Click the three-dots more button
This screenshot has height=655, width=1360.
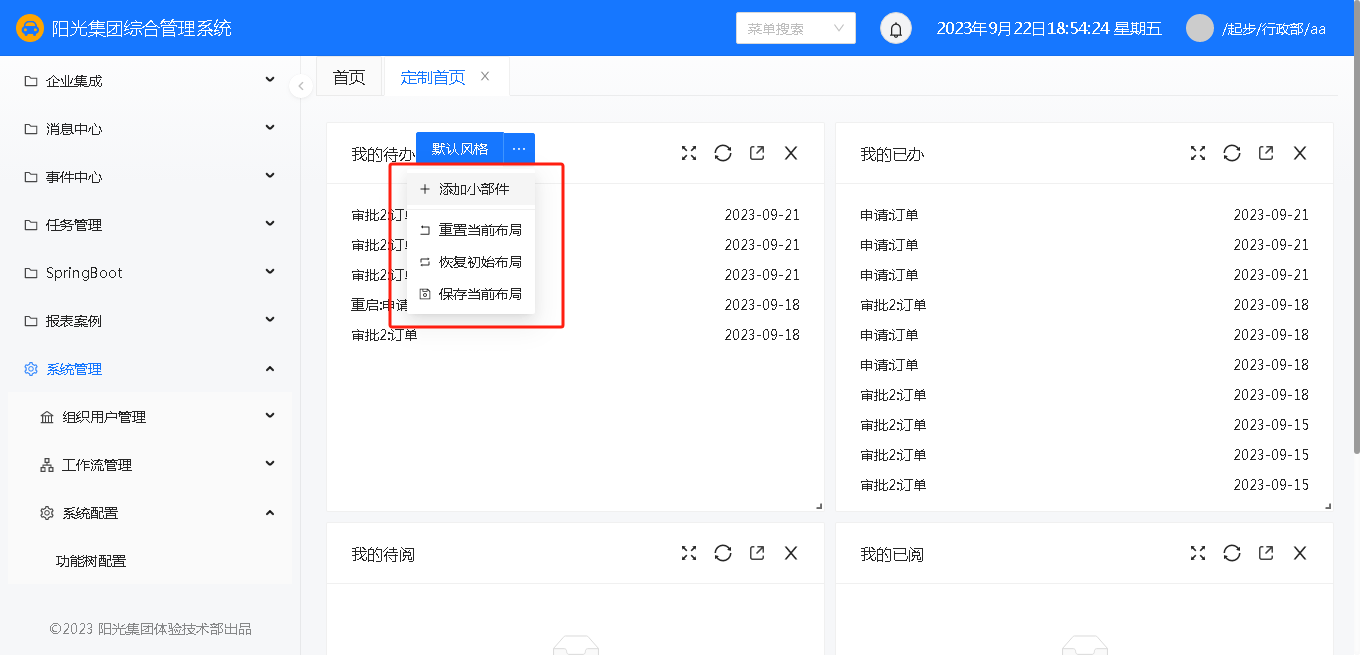click(519, 149)
